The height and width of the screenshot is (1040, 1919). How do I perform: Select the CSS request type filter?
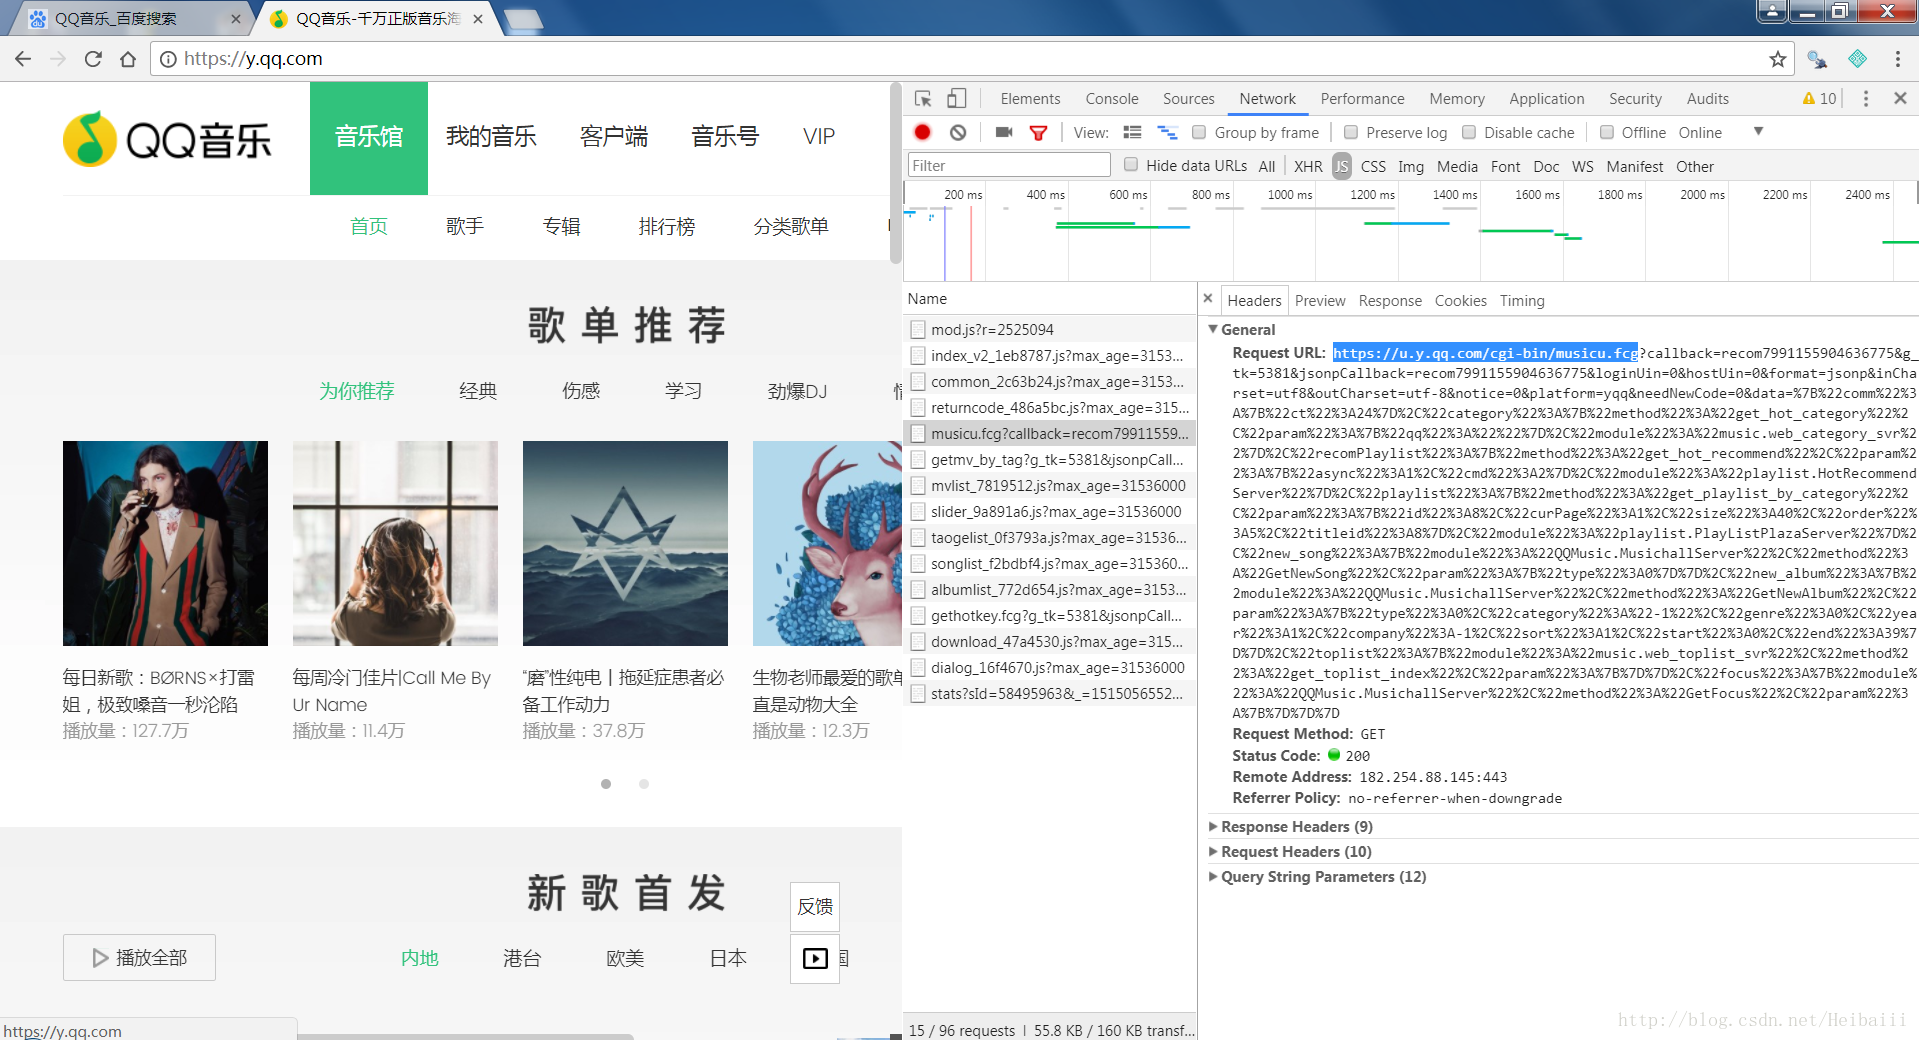pos(1374,166)
